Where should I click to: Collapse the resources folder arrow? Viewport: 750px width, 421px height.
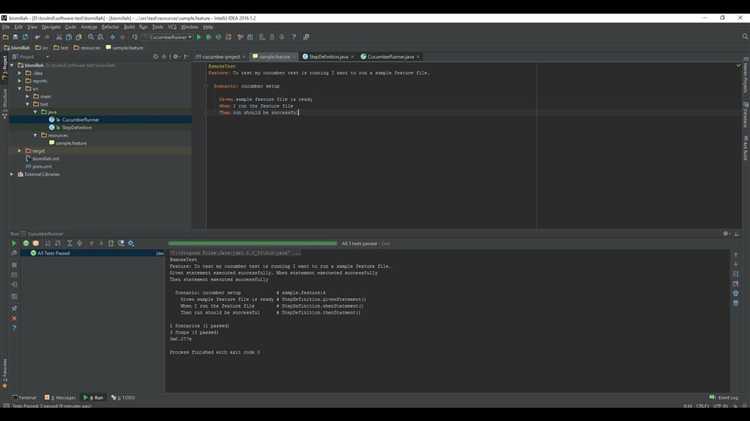point(35,135)
